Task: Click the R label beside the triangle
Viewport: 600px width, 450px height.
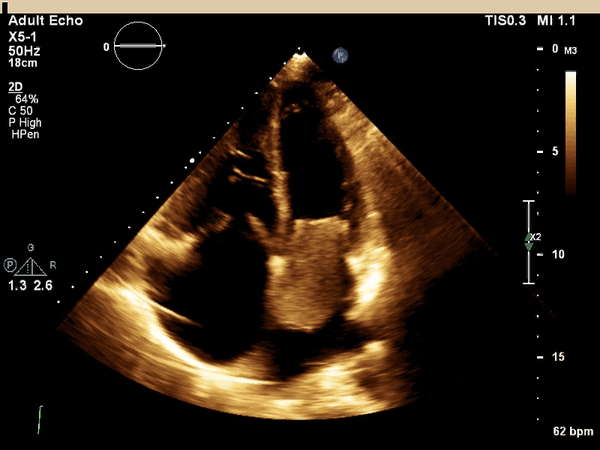Action: [x=53, y=267]
